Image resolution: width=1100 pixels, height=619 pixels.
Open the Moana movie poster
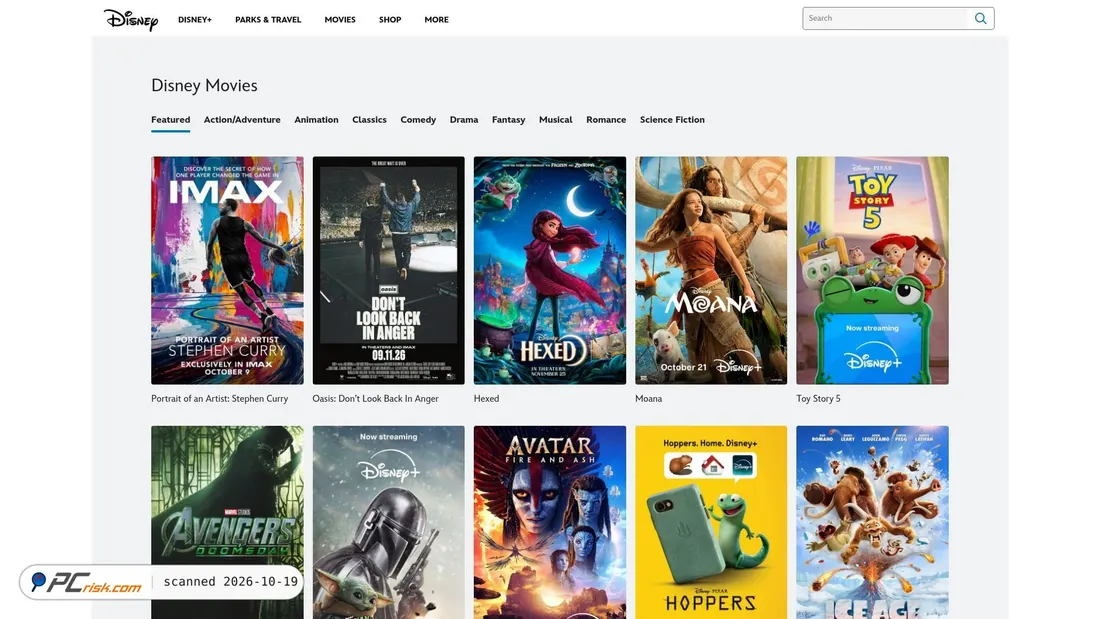click(x=711, y=270)
